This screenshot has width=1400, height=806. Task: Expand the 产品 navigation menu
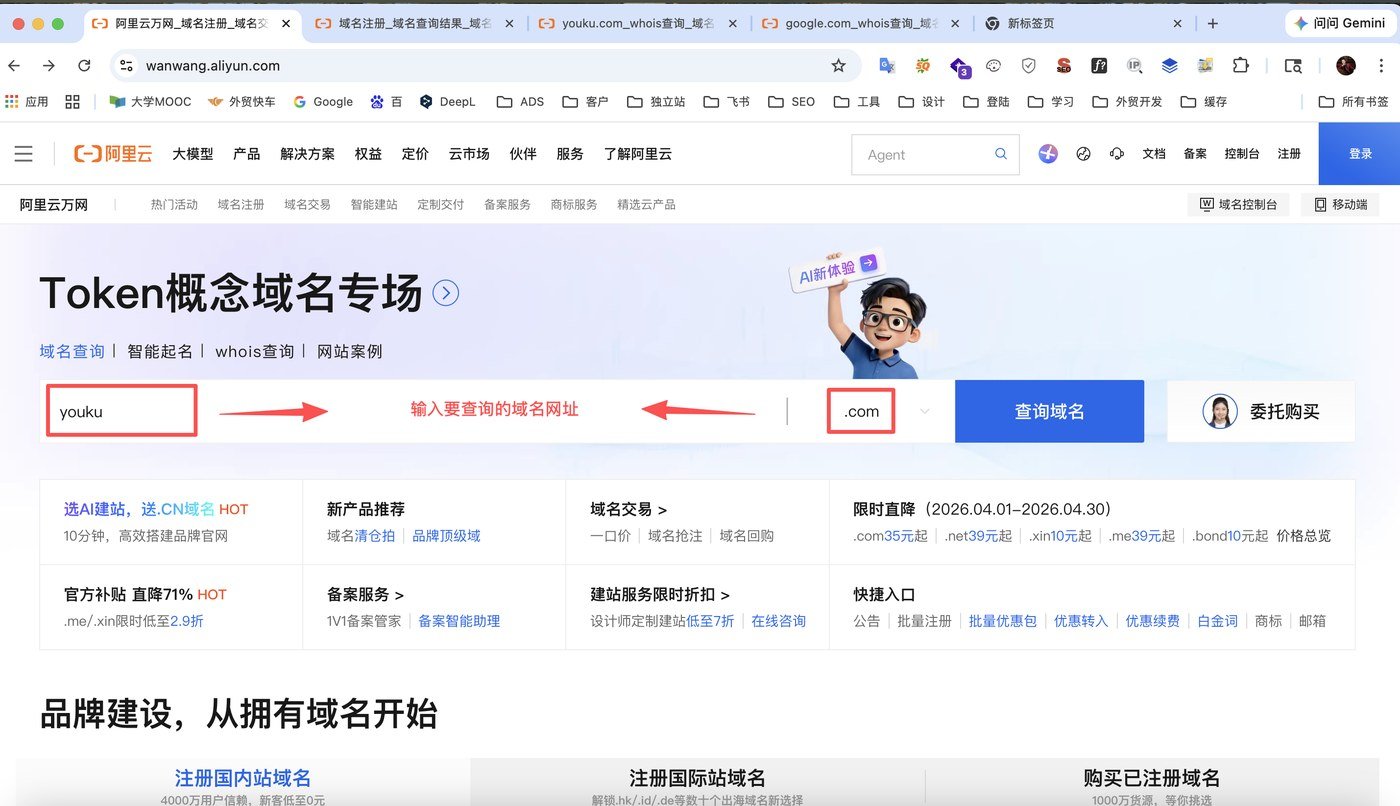246,154
